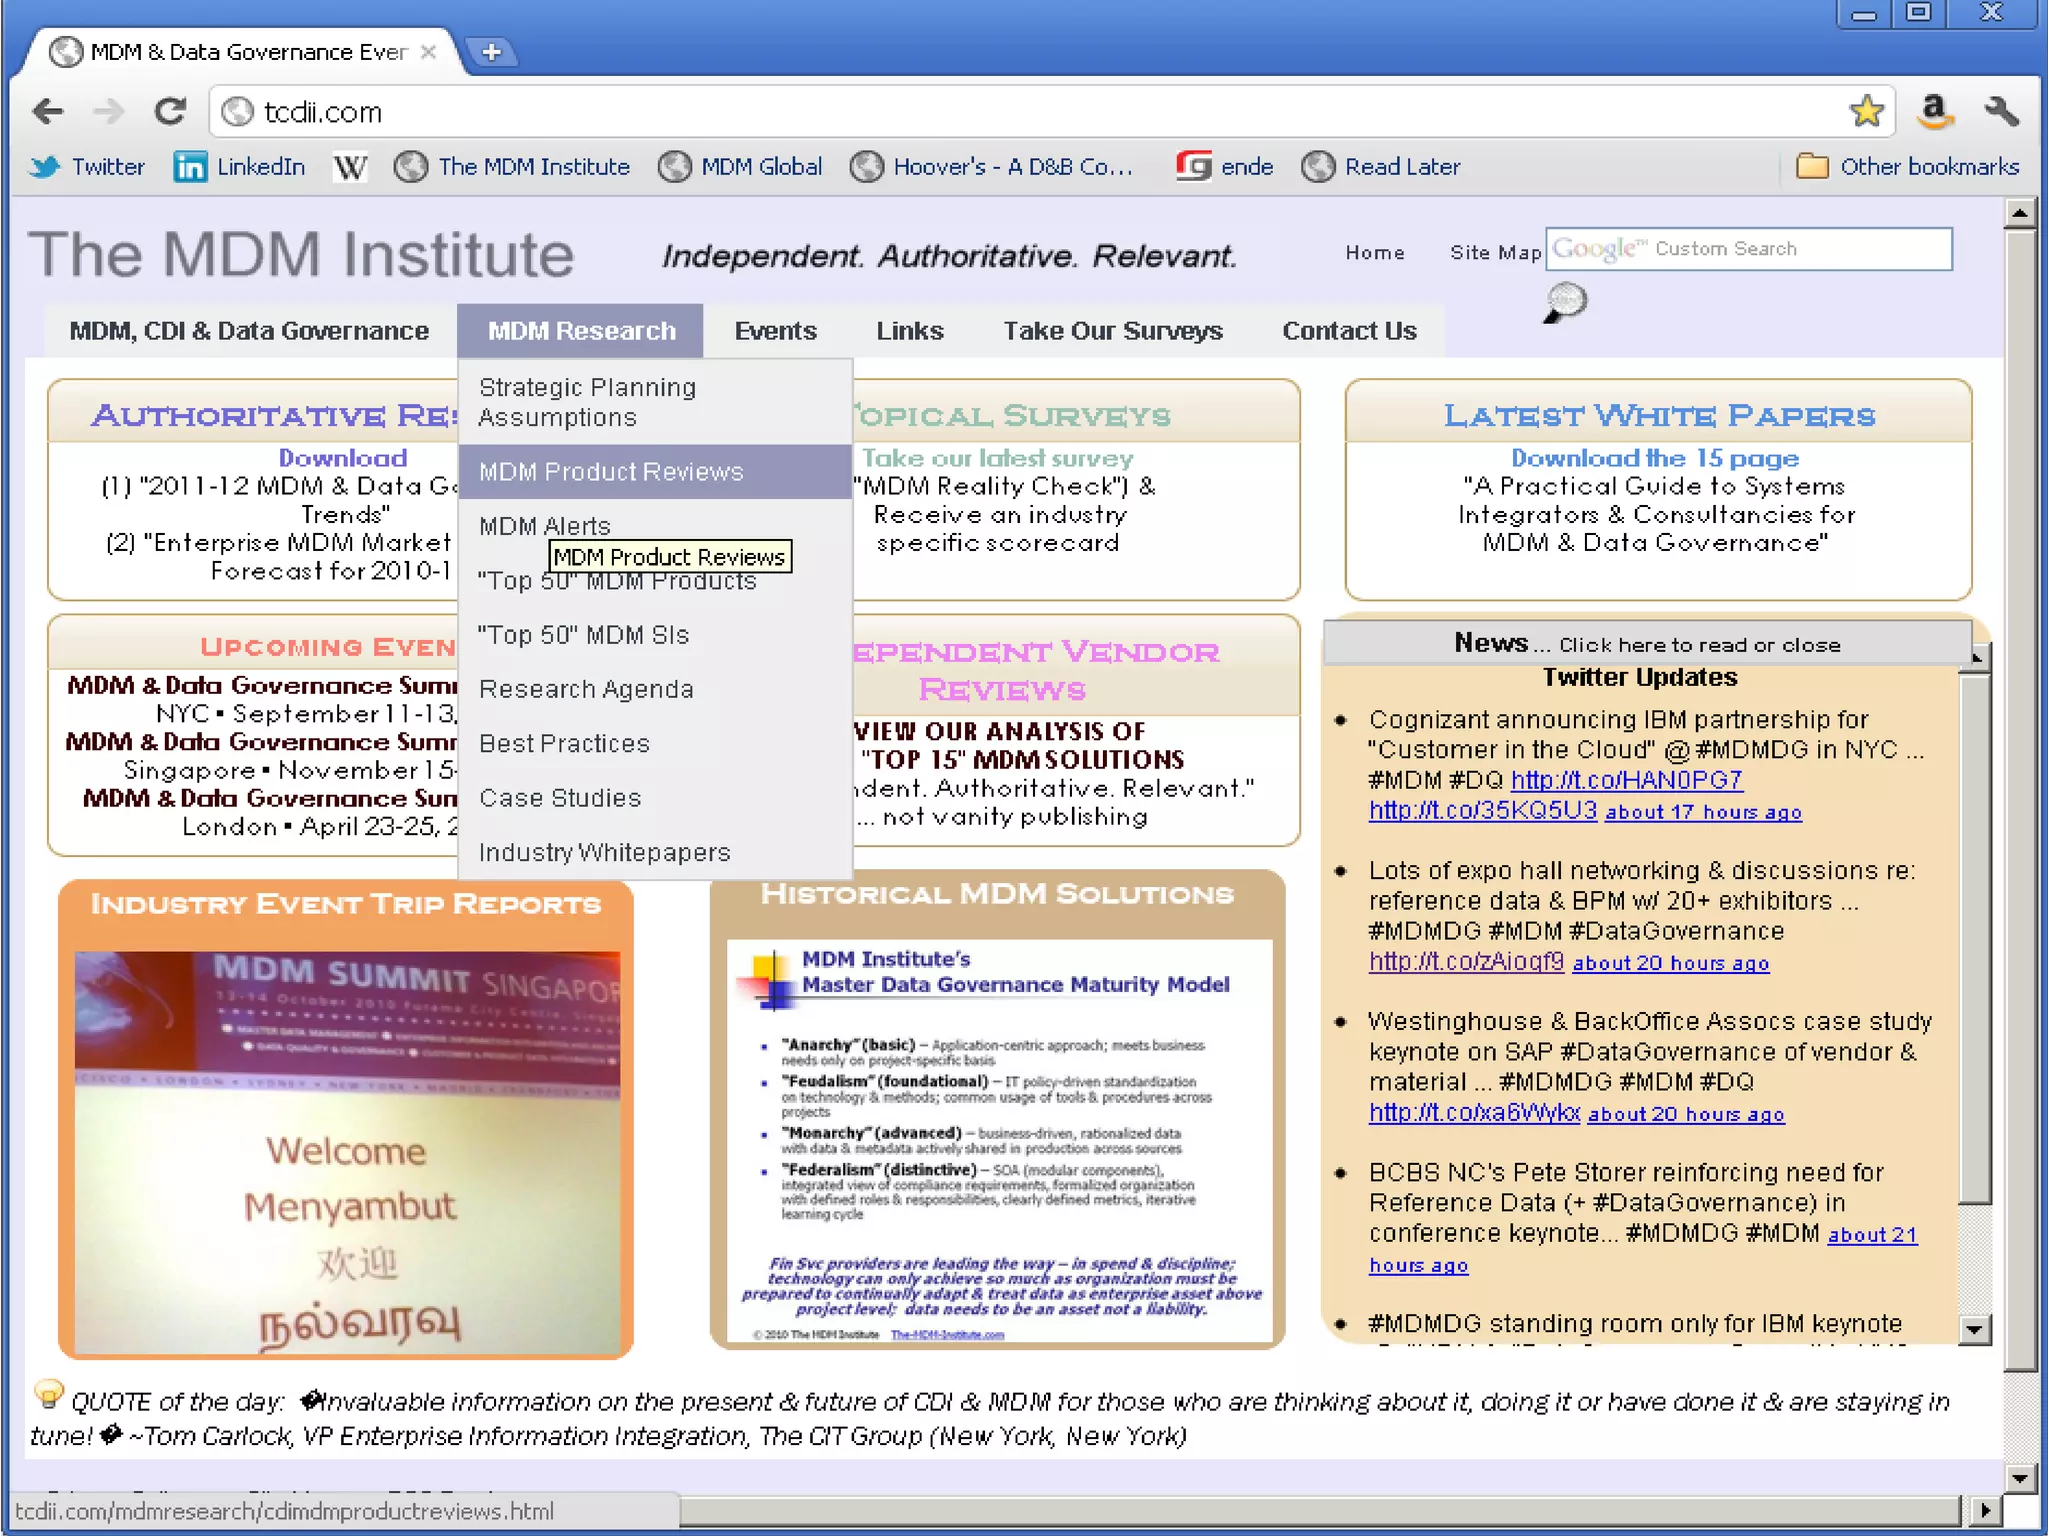Select Industry Whitepapers menu entry
Screen dimensions: 2048x1536
tap(655, 852)
